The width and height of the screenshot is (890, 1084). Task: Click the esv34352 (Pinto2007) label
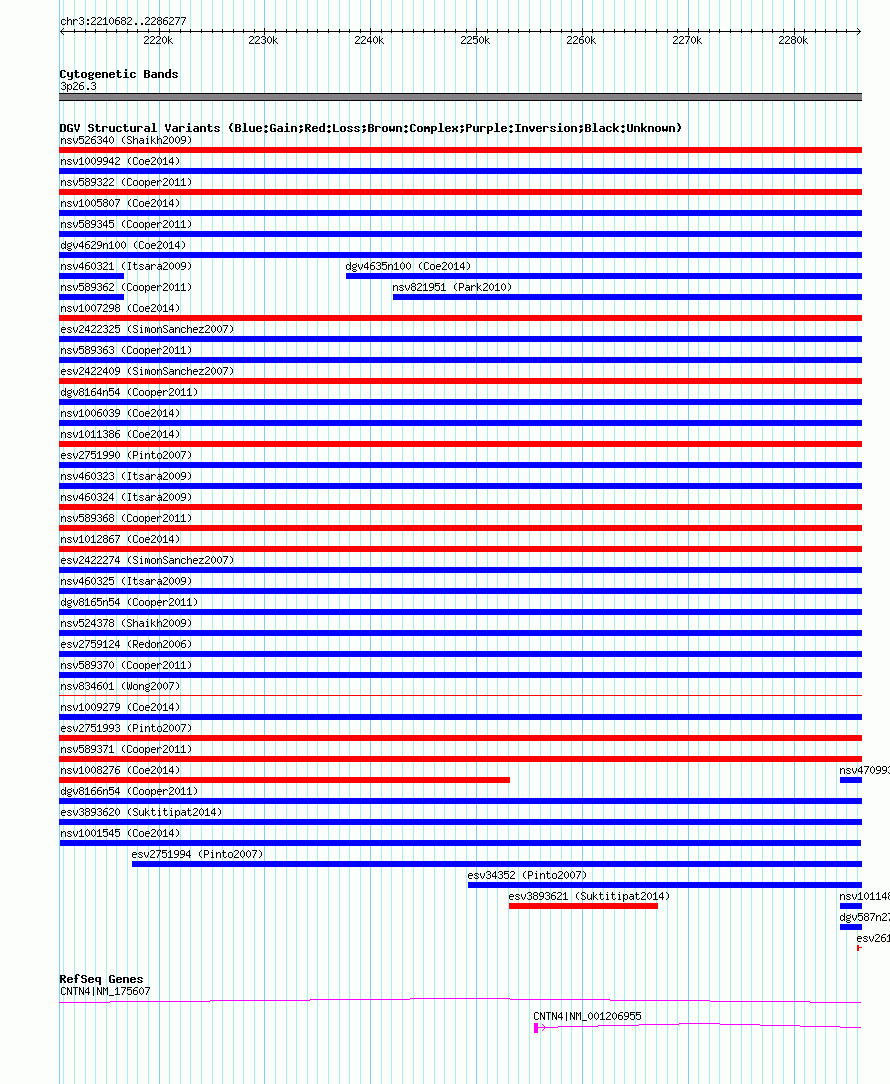[x=527, y=875]
